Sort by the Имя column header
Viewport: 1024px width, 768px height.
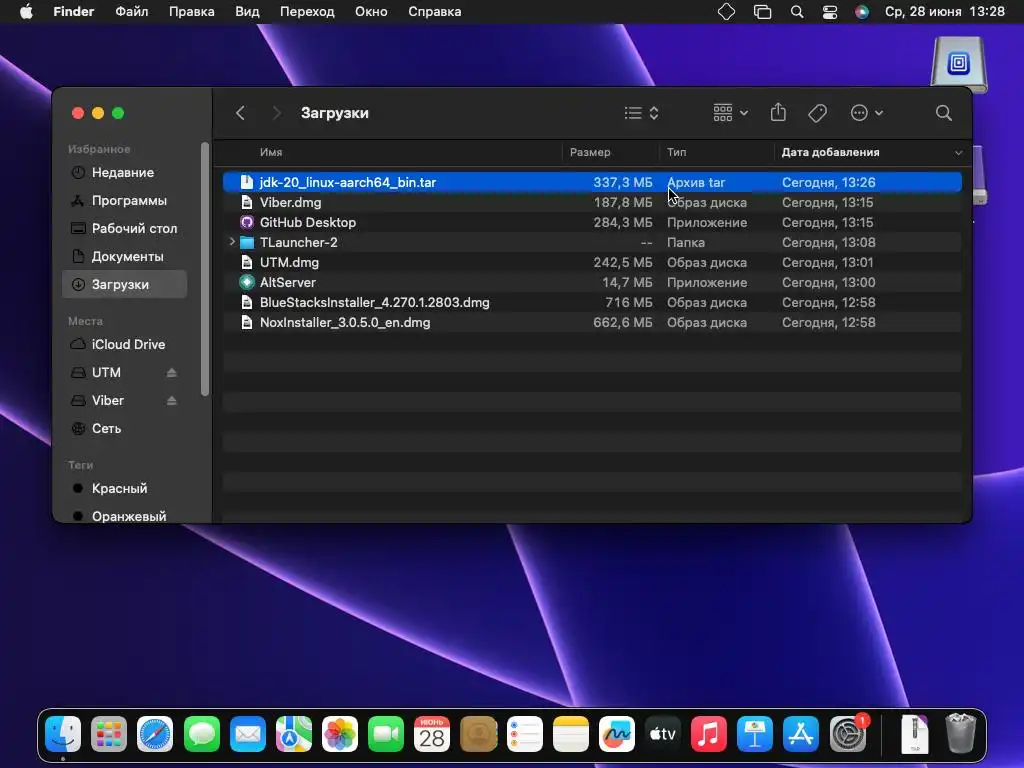[x=271, y=152]
